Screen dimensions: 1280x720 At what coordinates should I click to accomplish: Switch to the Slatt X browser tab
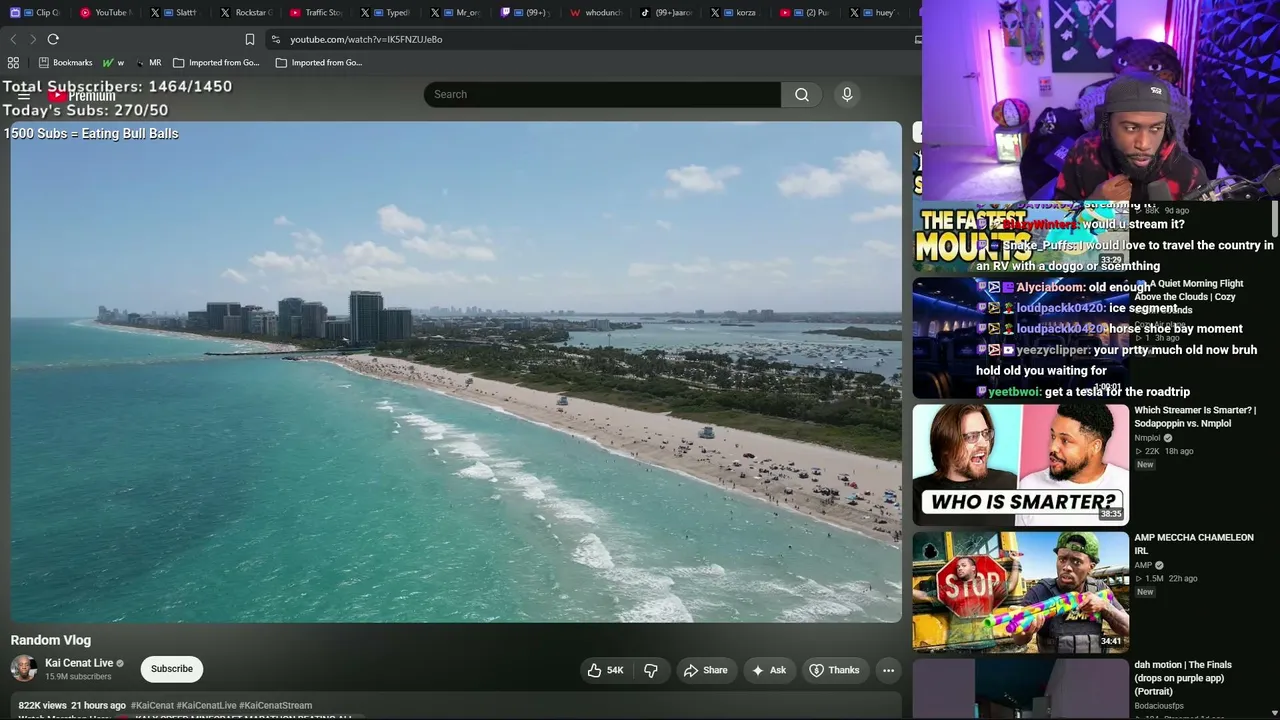click(x=175, y=13)
